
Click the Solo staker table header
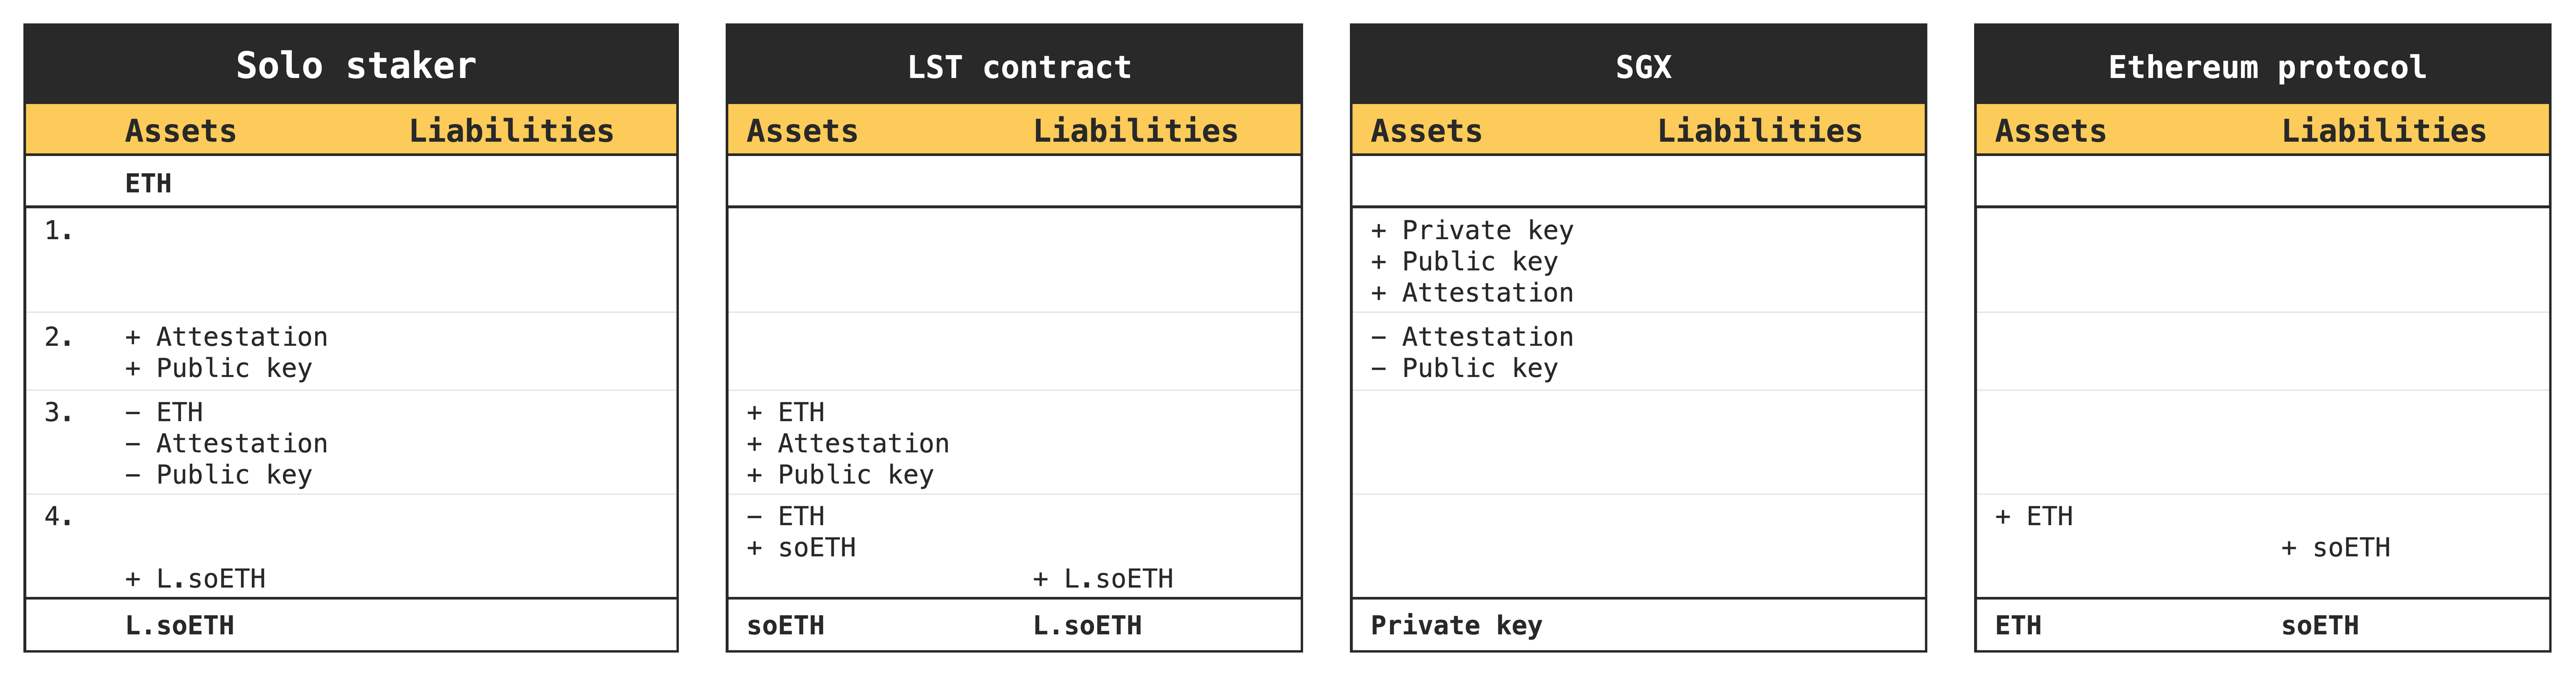(x=355, y=66)
